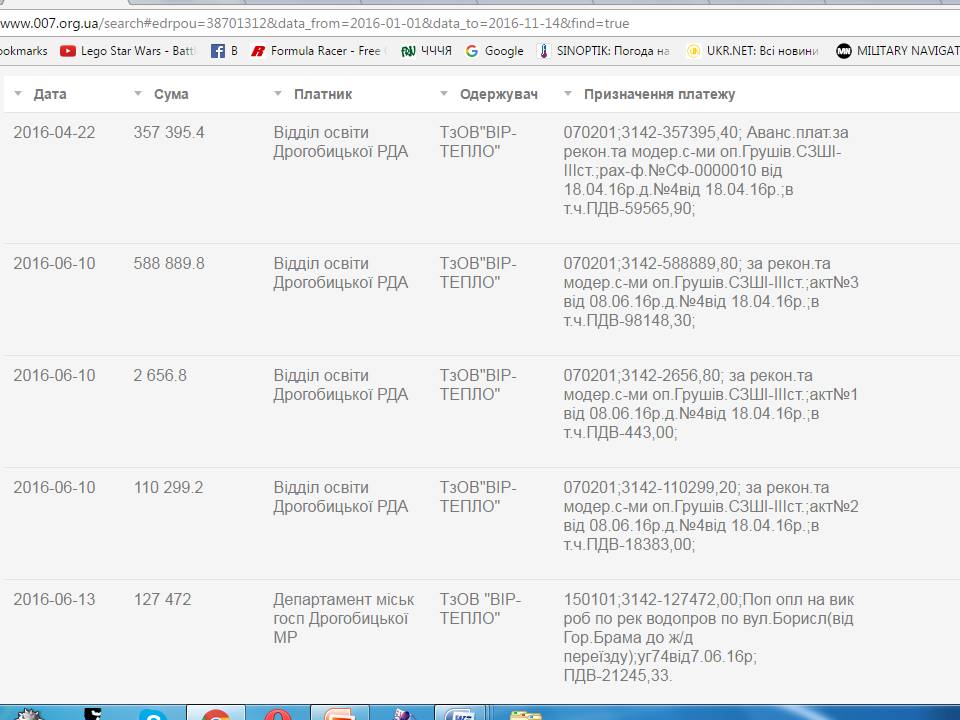Open the MILITARY NAVIGATOR bookmark link
960x720 pixels.
[900, 51]
